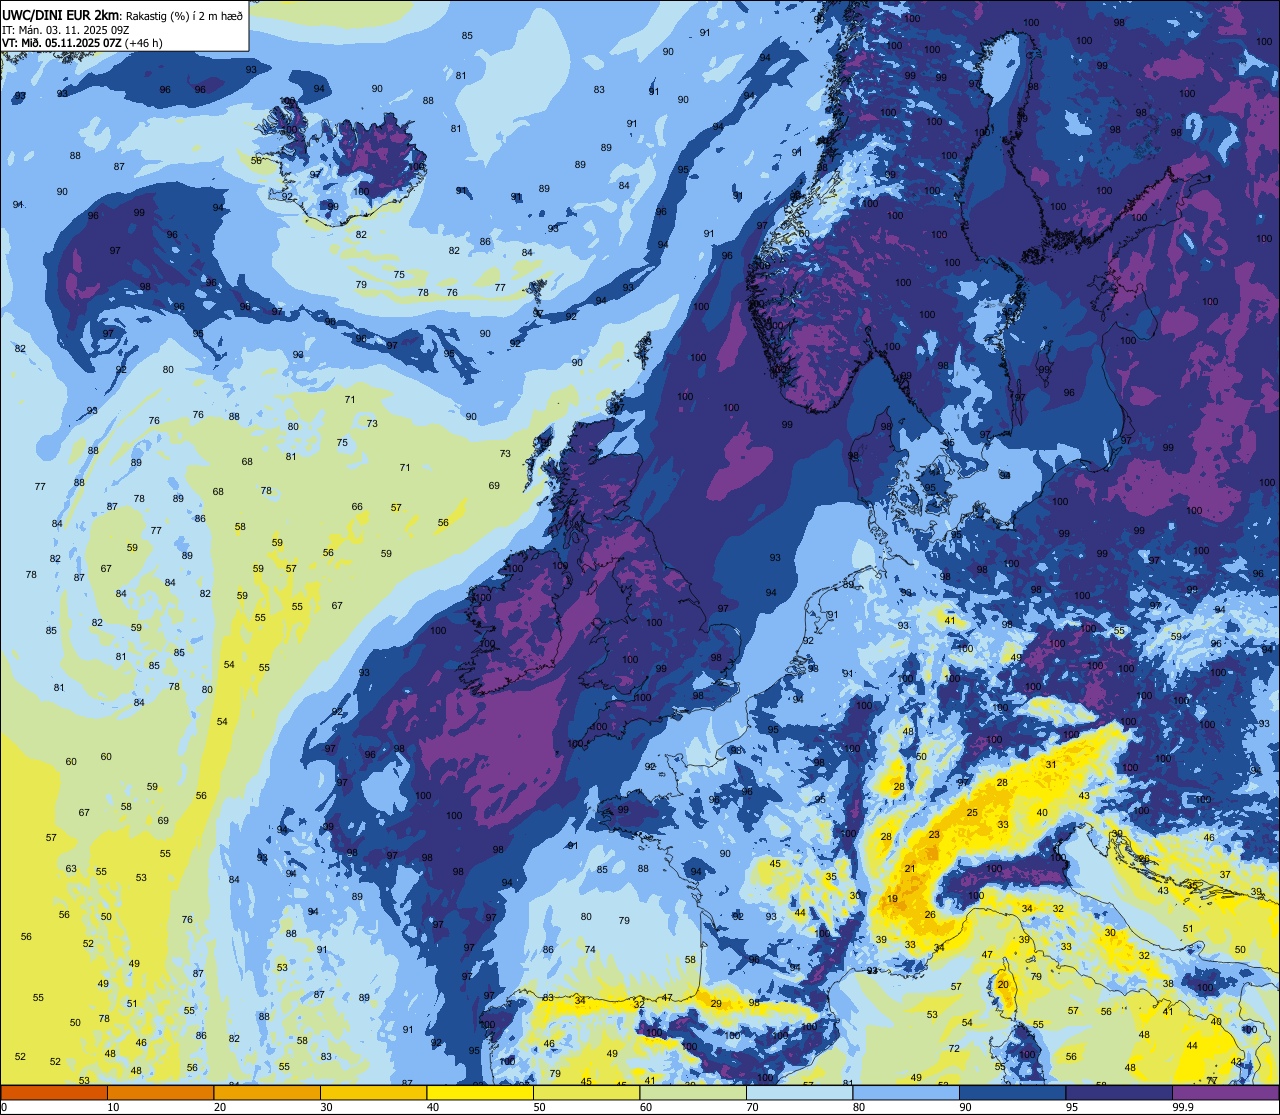Screen dimensions: 1280x1115
Task: Click the light blue 70–80 legend swatch
Action: pyautogui.click(x=799, y=1093)
